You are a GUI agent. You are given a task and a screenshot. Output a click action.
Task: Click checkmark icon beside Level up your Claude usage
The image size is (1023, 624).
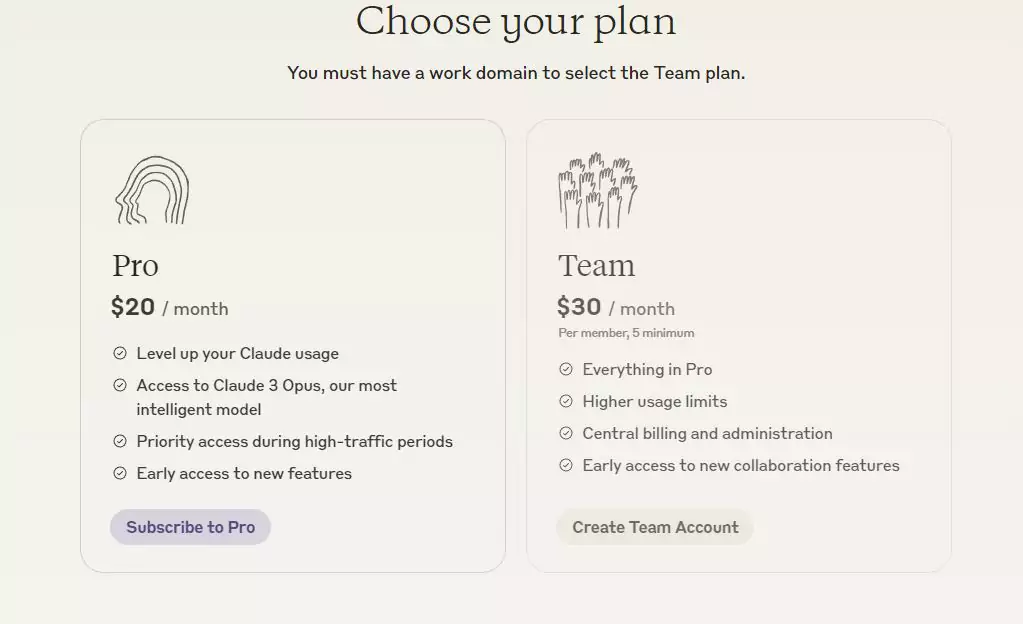(x=120, y=353)
